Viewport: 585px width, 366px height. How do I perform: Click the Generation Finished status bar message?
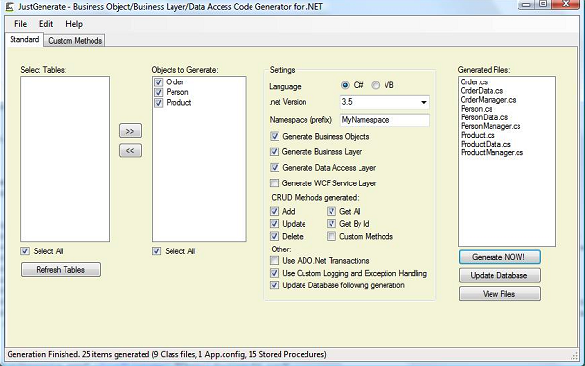point(167,354)
